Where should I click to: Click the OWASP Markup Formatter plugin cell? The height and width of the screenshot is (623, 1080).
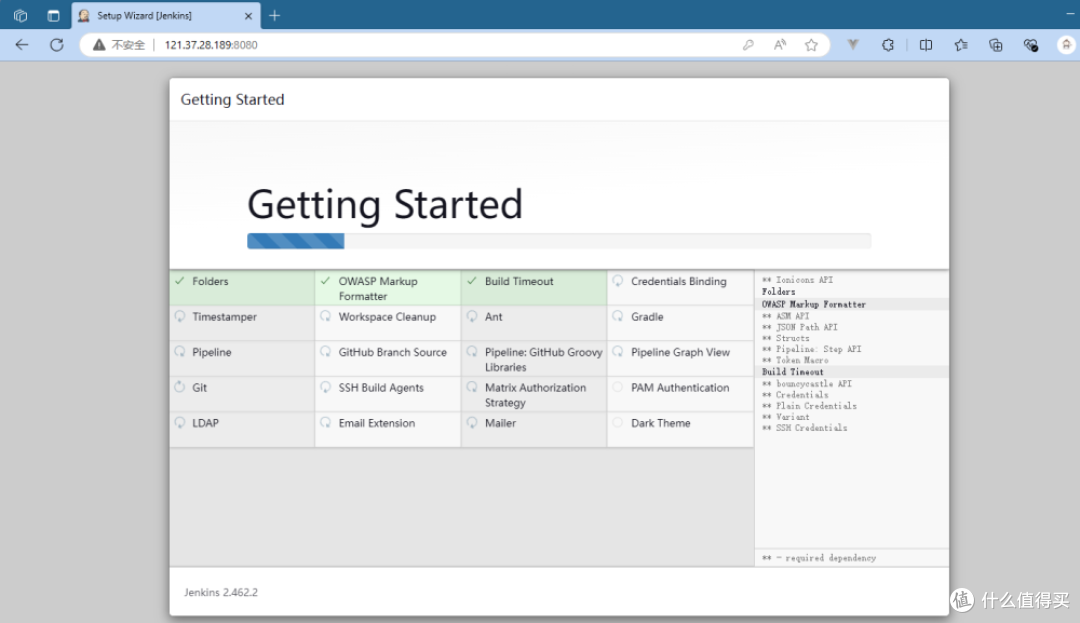(x=388, y=288)
